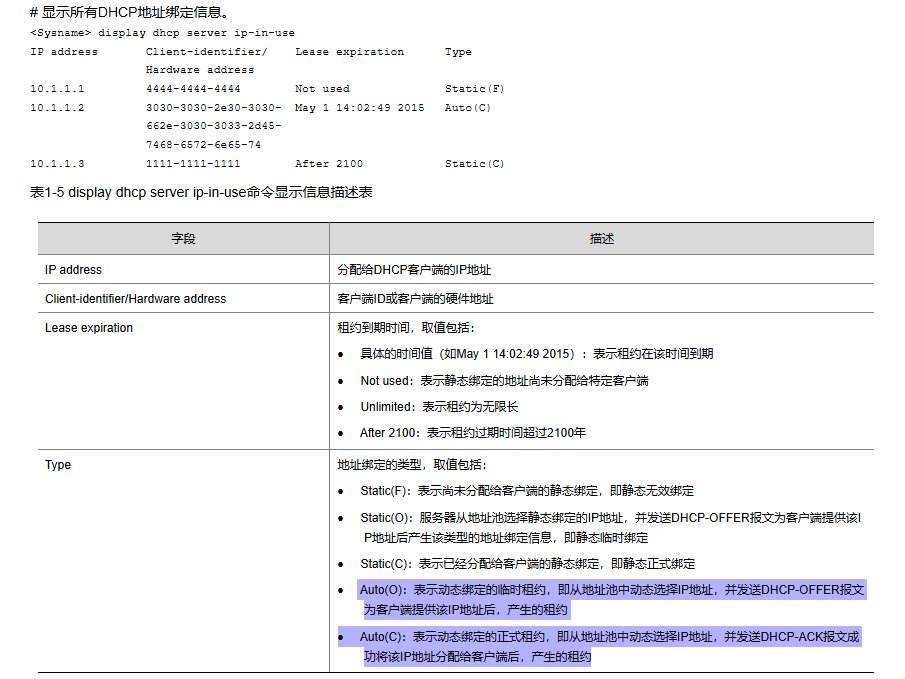Click IP entry 10.1.1.3 in command output

point(57,164)
